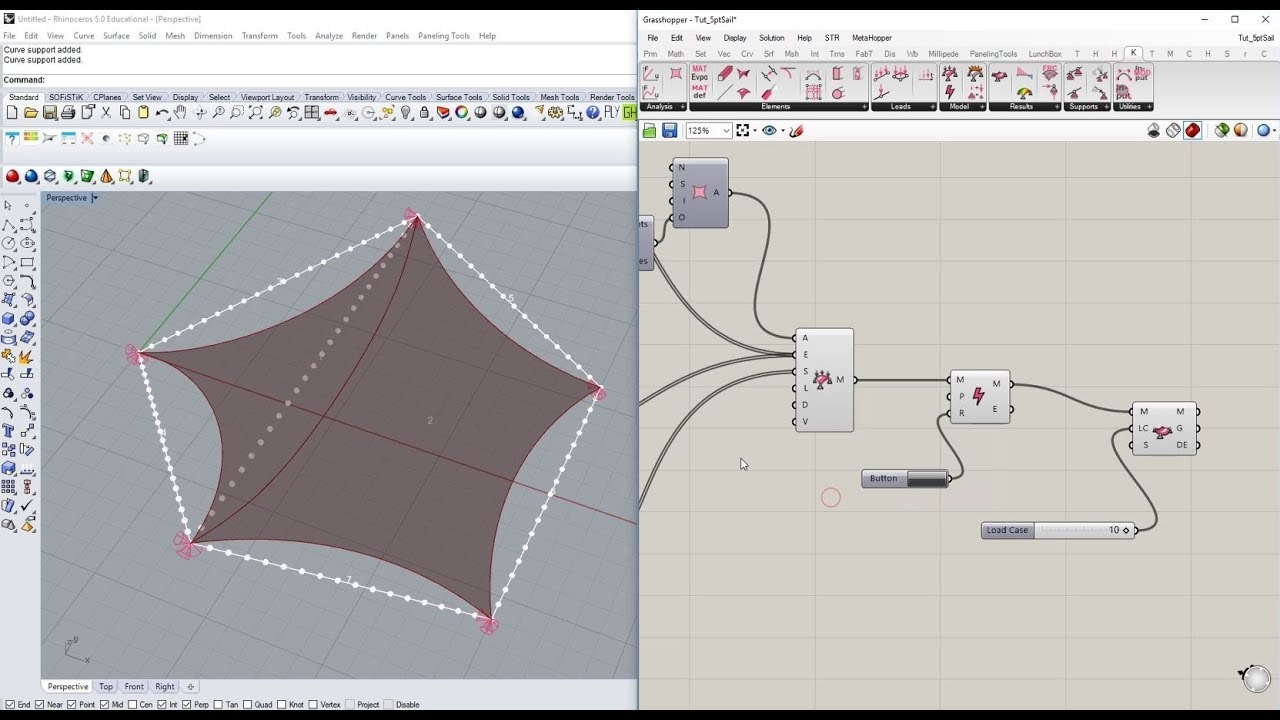
Task: Open the Surface menu in Rhino
Action: coord(116,36)
